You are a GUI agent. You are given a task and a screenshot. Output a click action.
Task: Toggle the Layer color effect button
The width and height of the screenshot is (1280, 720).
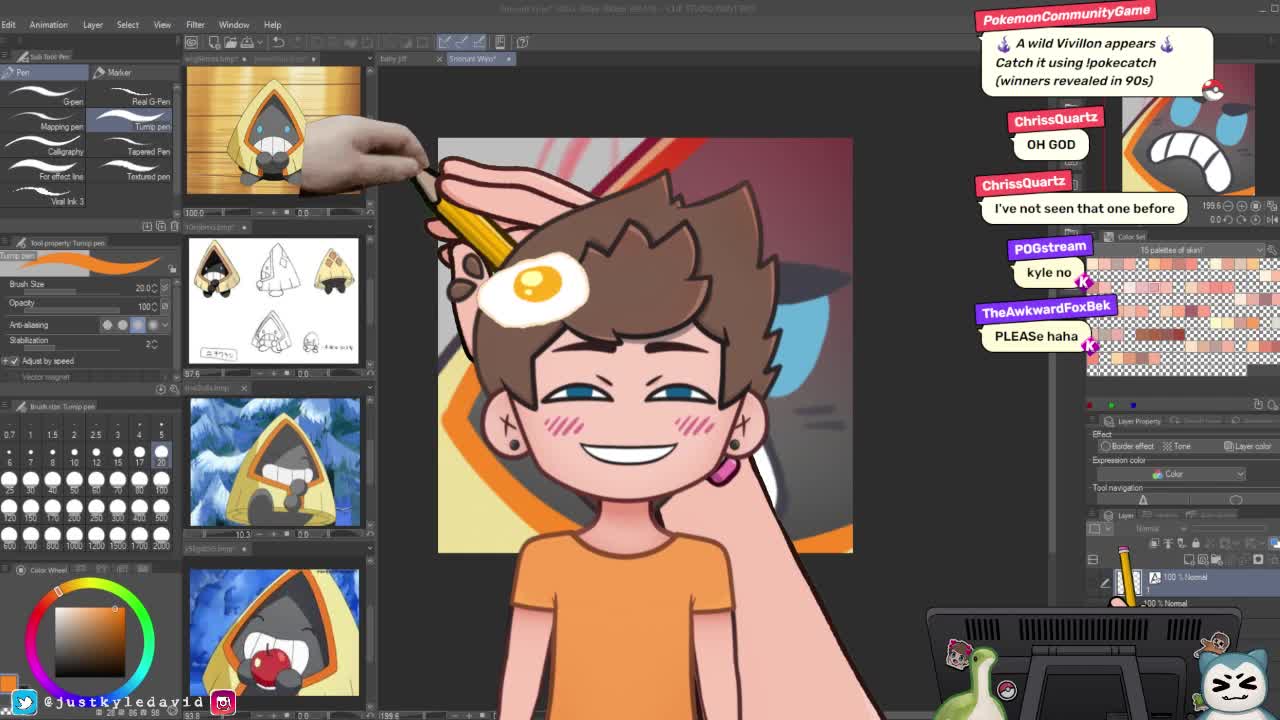click(1247, 446)
